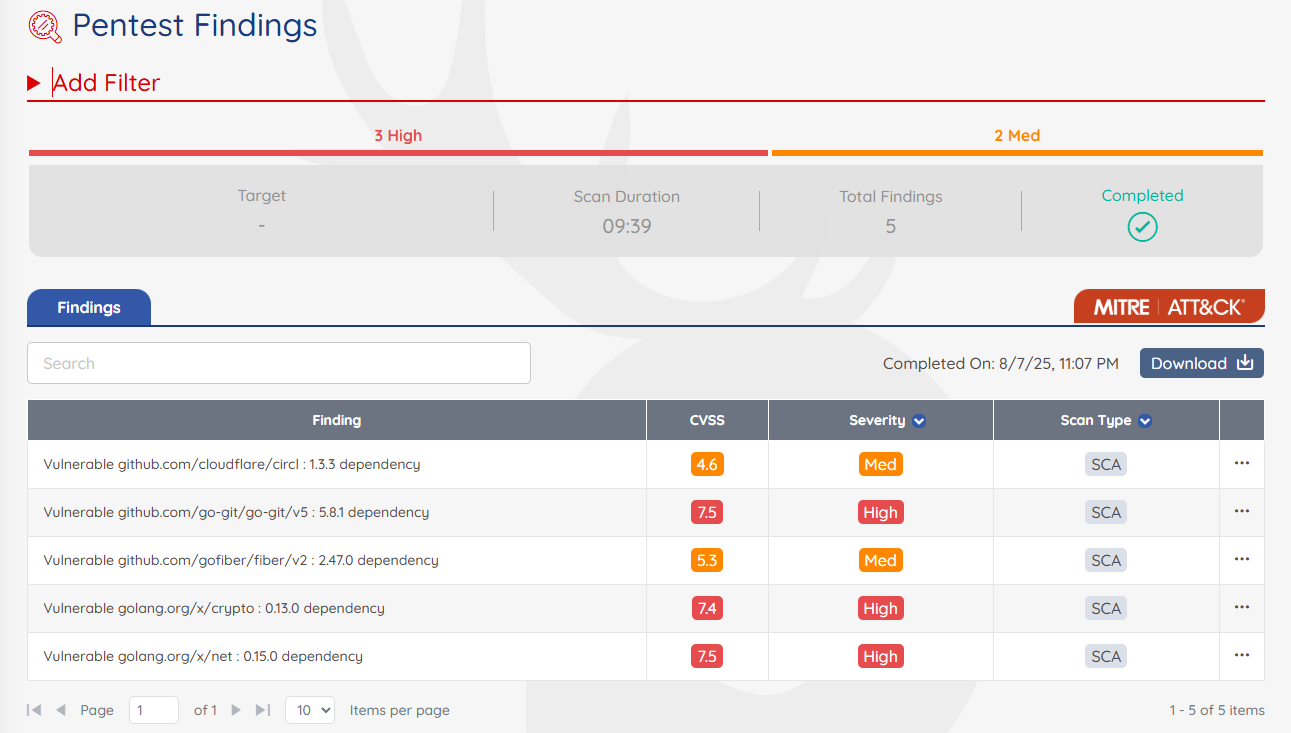Go to the next page
1291x733 pixels.
(x=236, y=710)
